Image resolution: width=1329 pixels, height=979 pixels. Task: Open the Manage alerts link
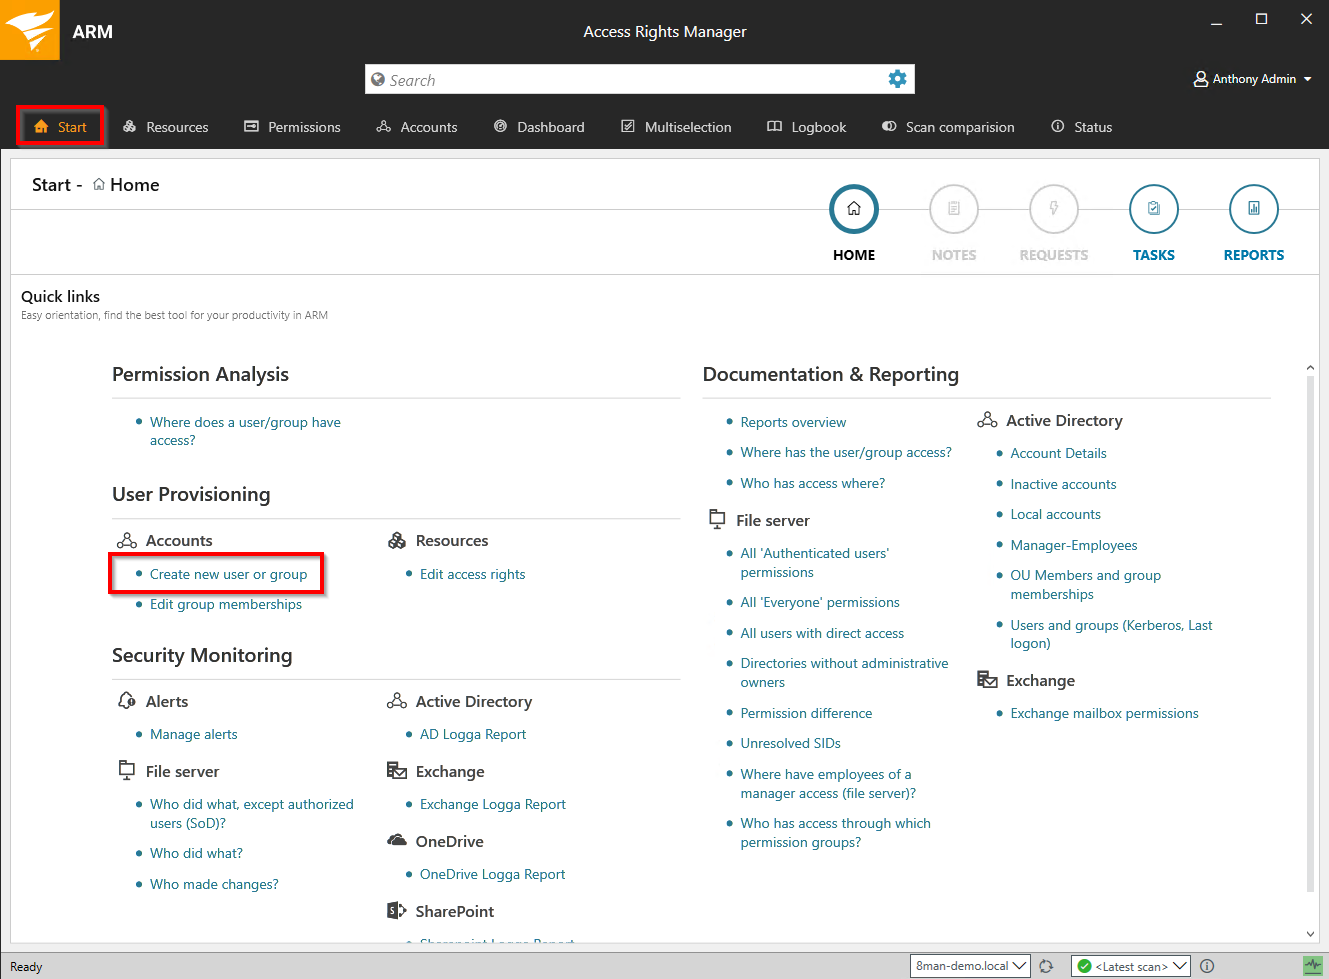click(x=193, y=734)
